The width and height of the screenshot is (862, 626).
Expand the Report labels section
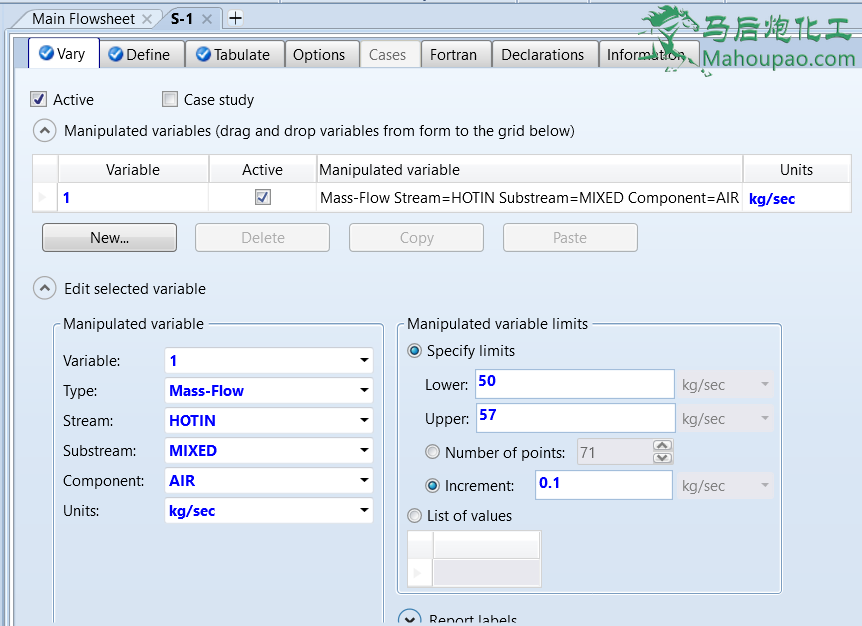point(409,619)
